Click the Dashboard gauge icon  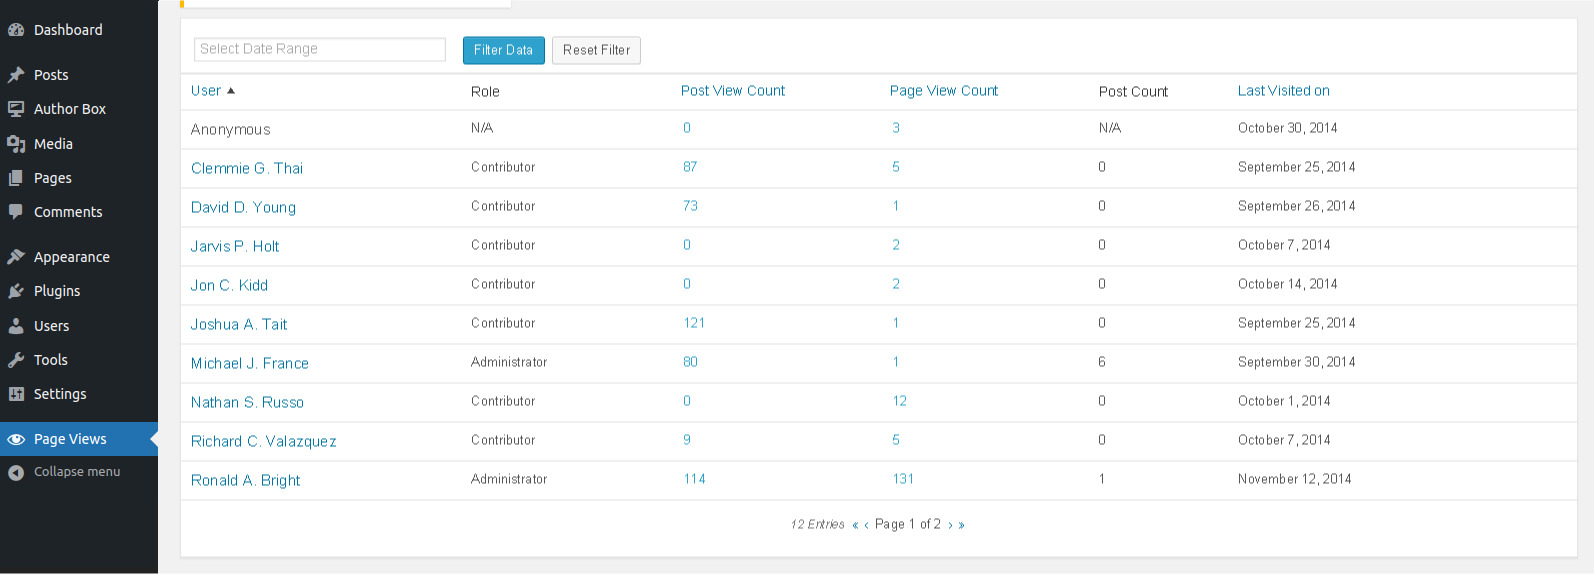point(16,30)
